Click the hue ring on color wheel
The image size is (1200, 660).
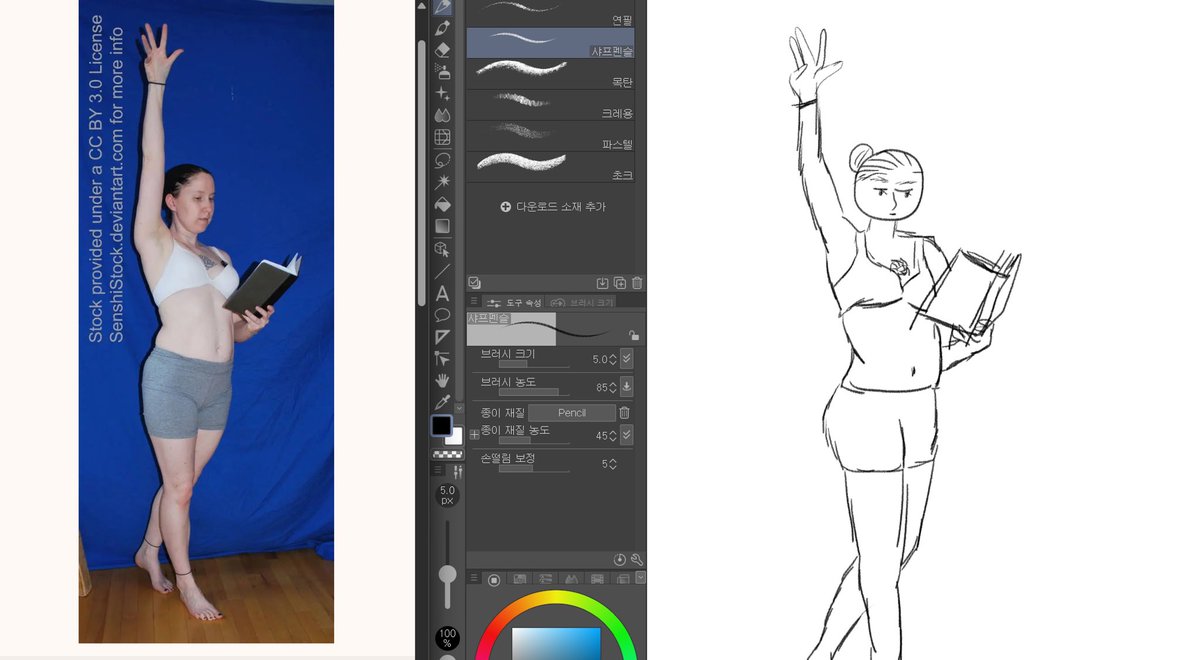tap(556, 599)
